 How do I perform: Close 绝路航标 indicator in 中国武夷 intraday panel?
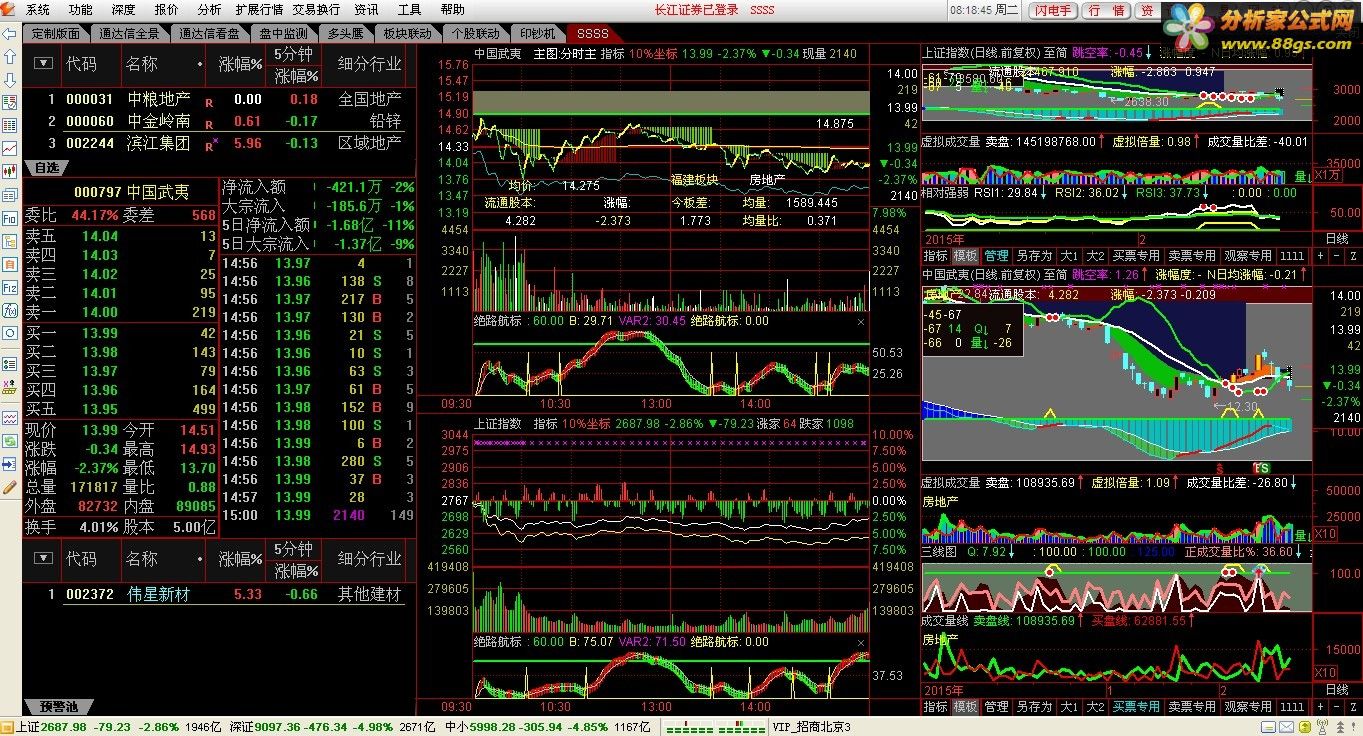861,322
